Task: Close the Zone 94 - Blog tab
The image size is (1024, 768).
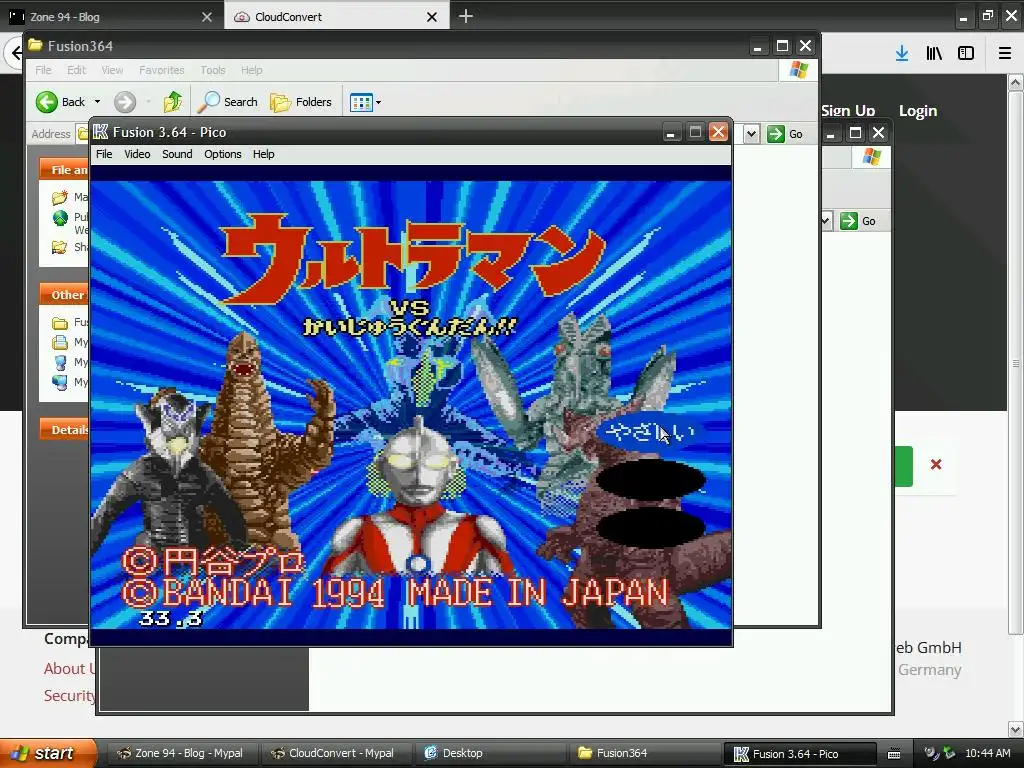Action: click(207, 17)
